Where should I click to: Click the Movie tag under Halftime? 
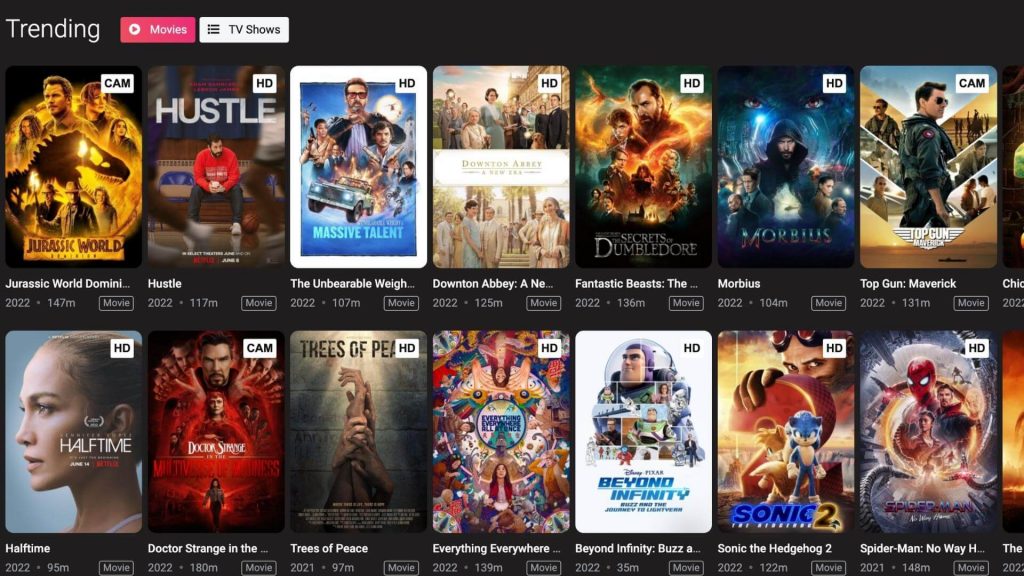click(x=116, y=568)
